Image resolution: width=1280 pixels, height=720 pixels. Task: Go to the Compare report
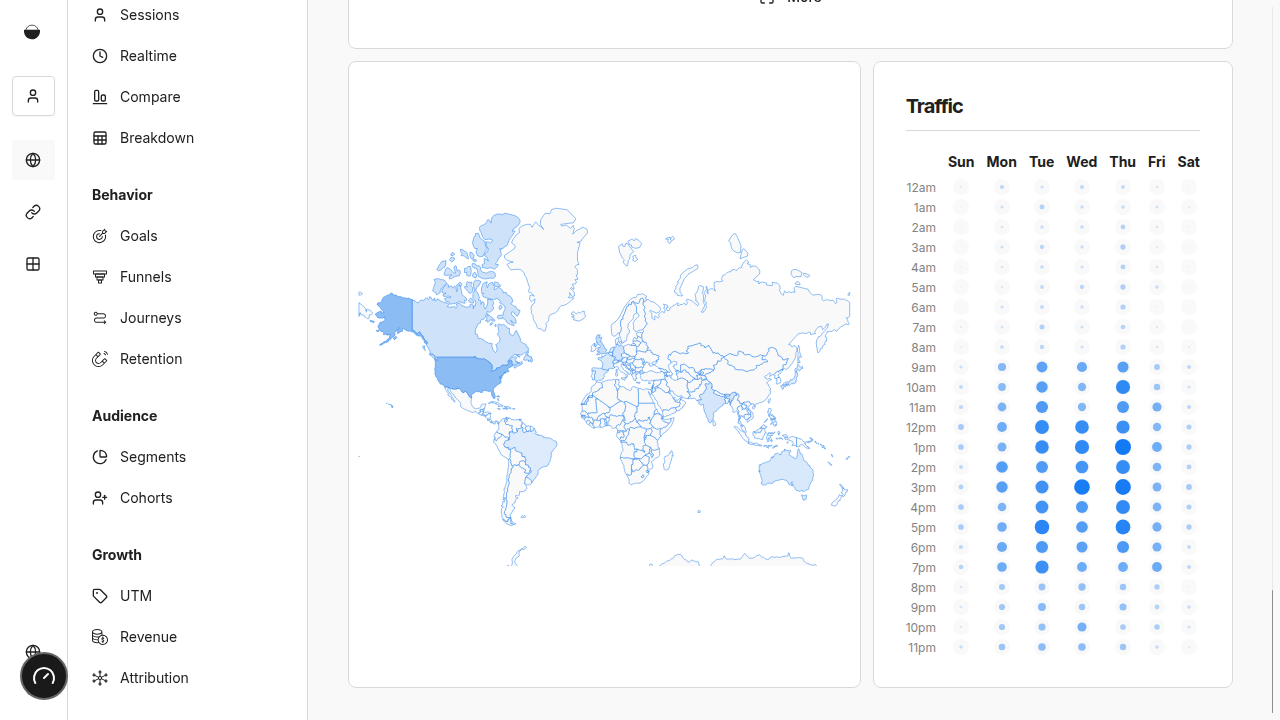[149, 97]
